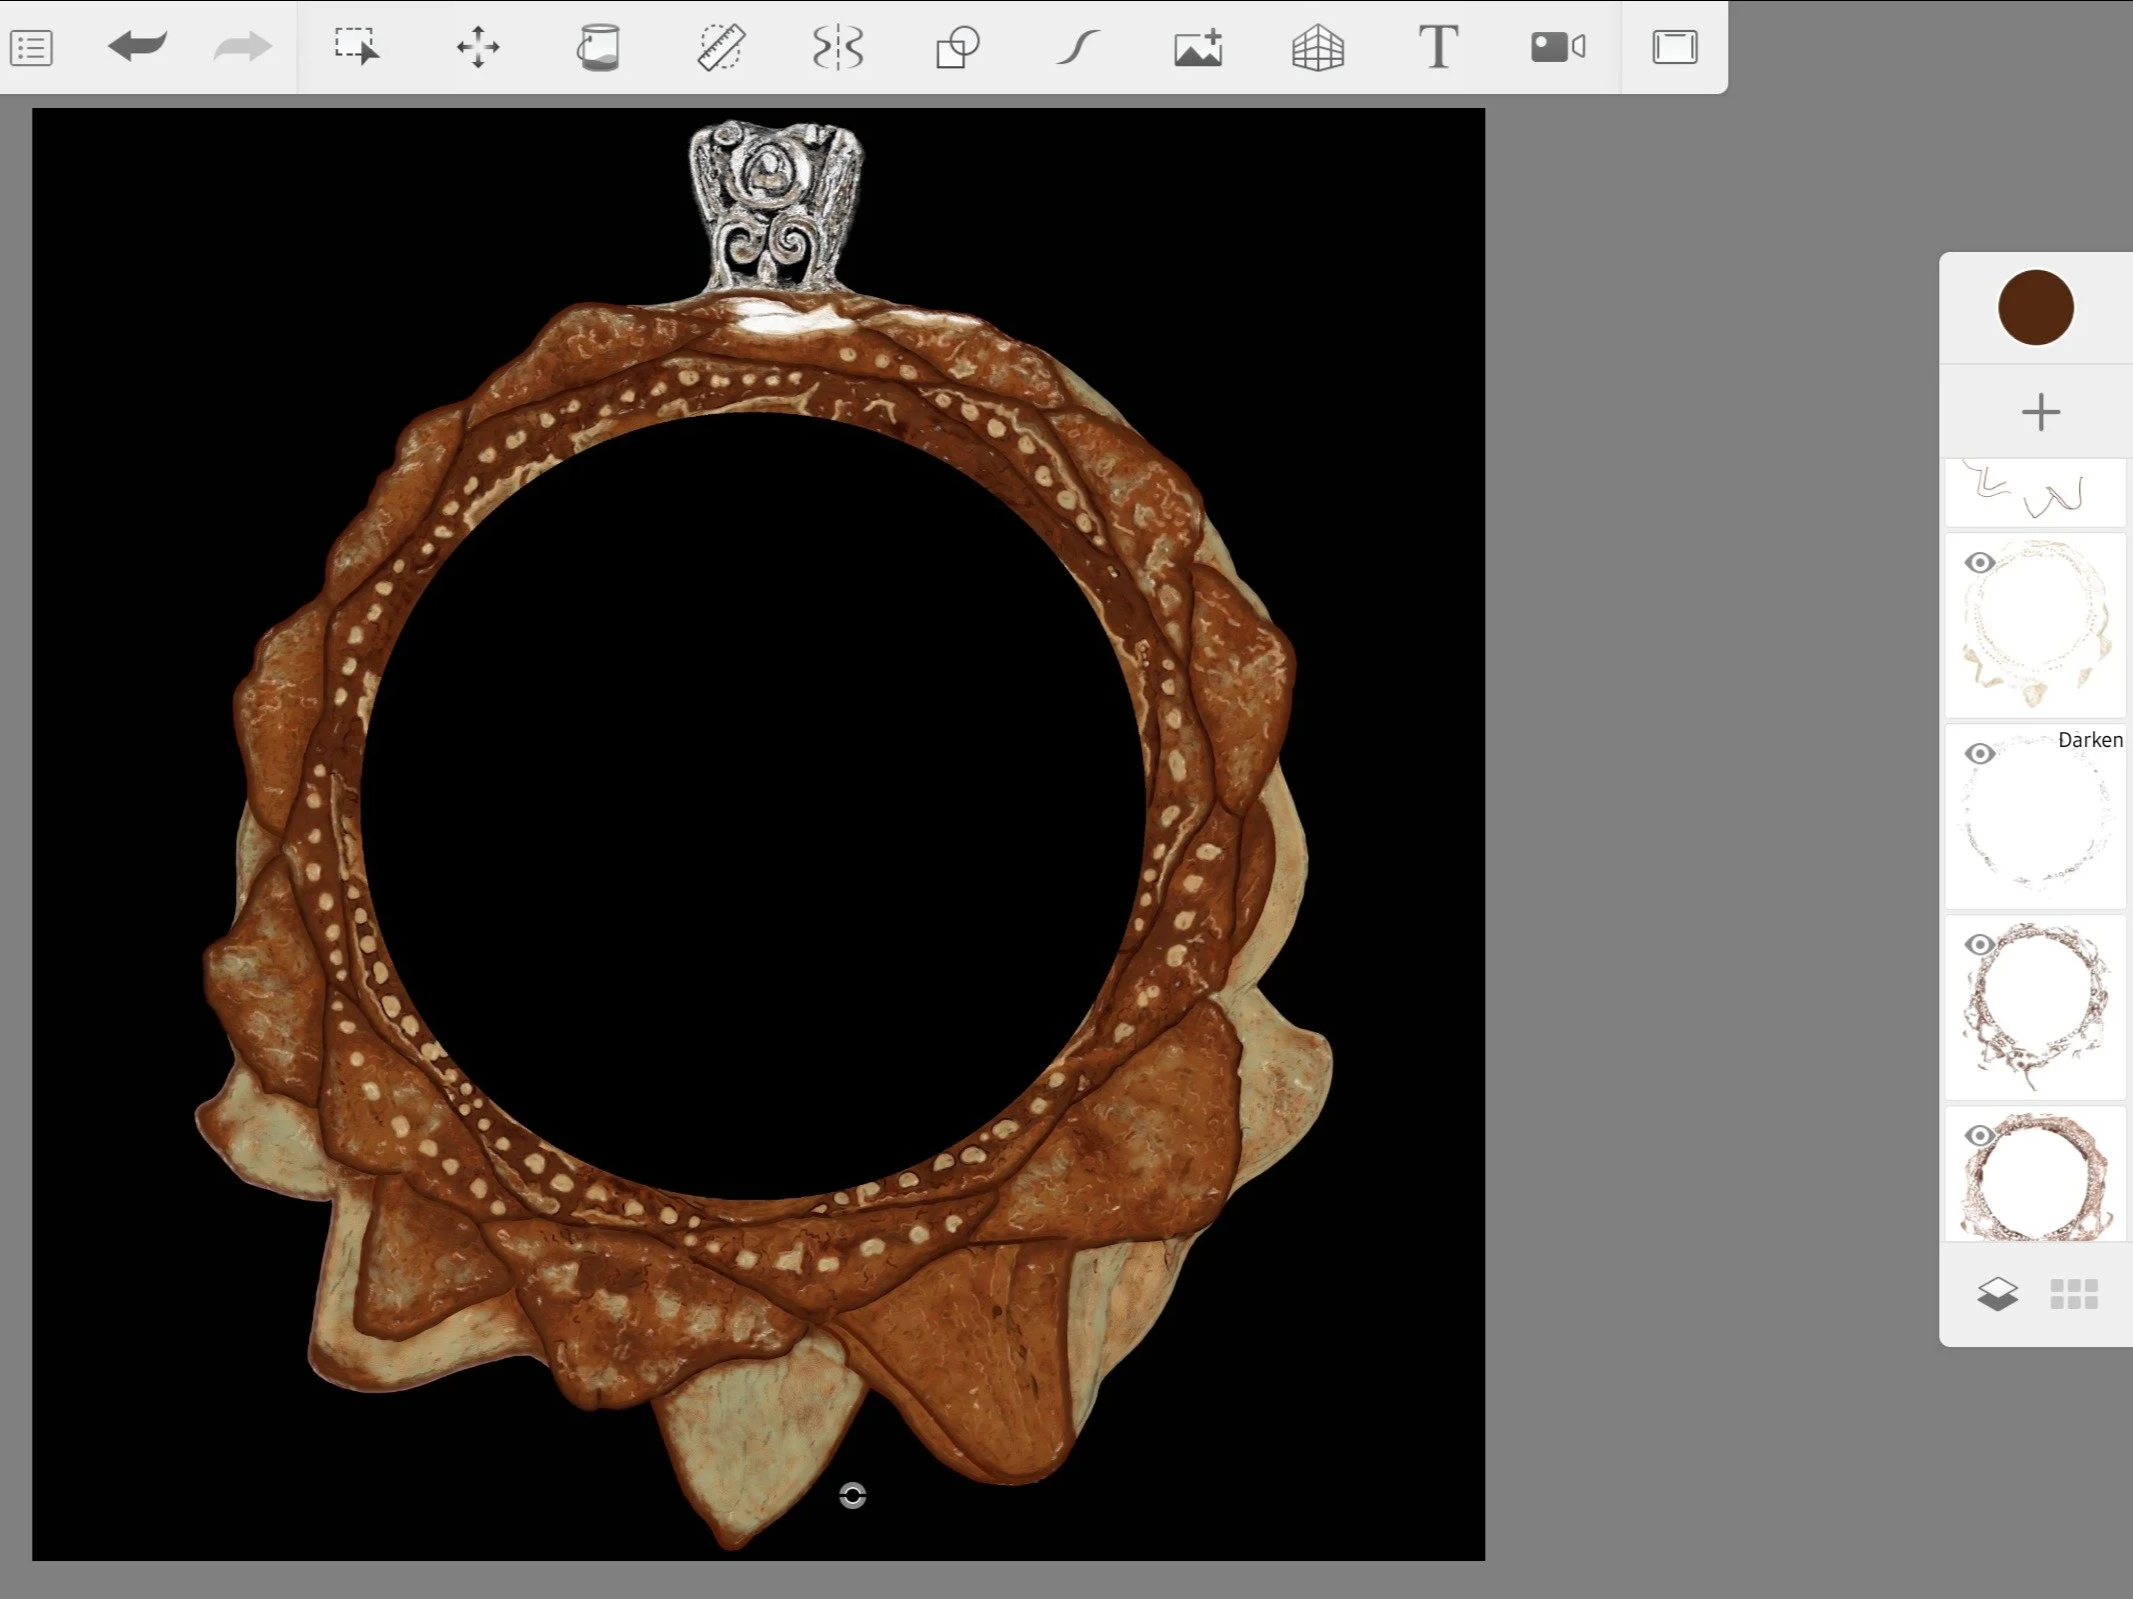2133x1599 pixels.
Task: Click the Darken blend mode label
Action: [x=2090, y=740]
